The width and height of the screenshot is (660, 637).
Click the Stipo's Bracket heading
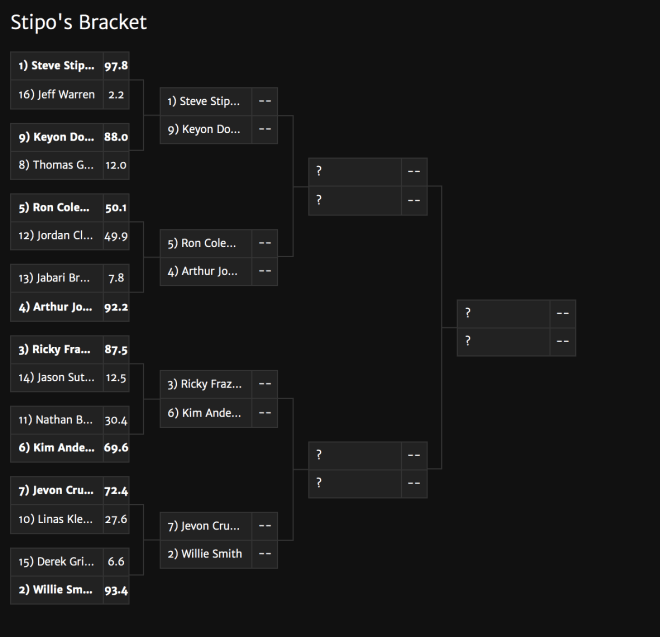coord(79,22)
